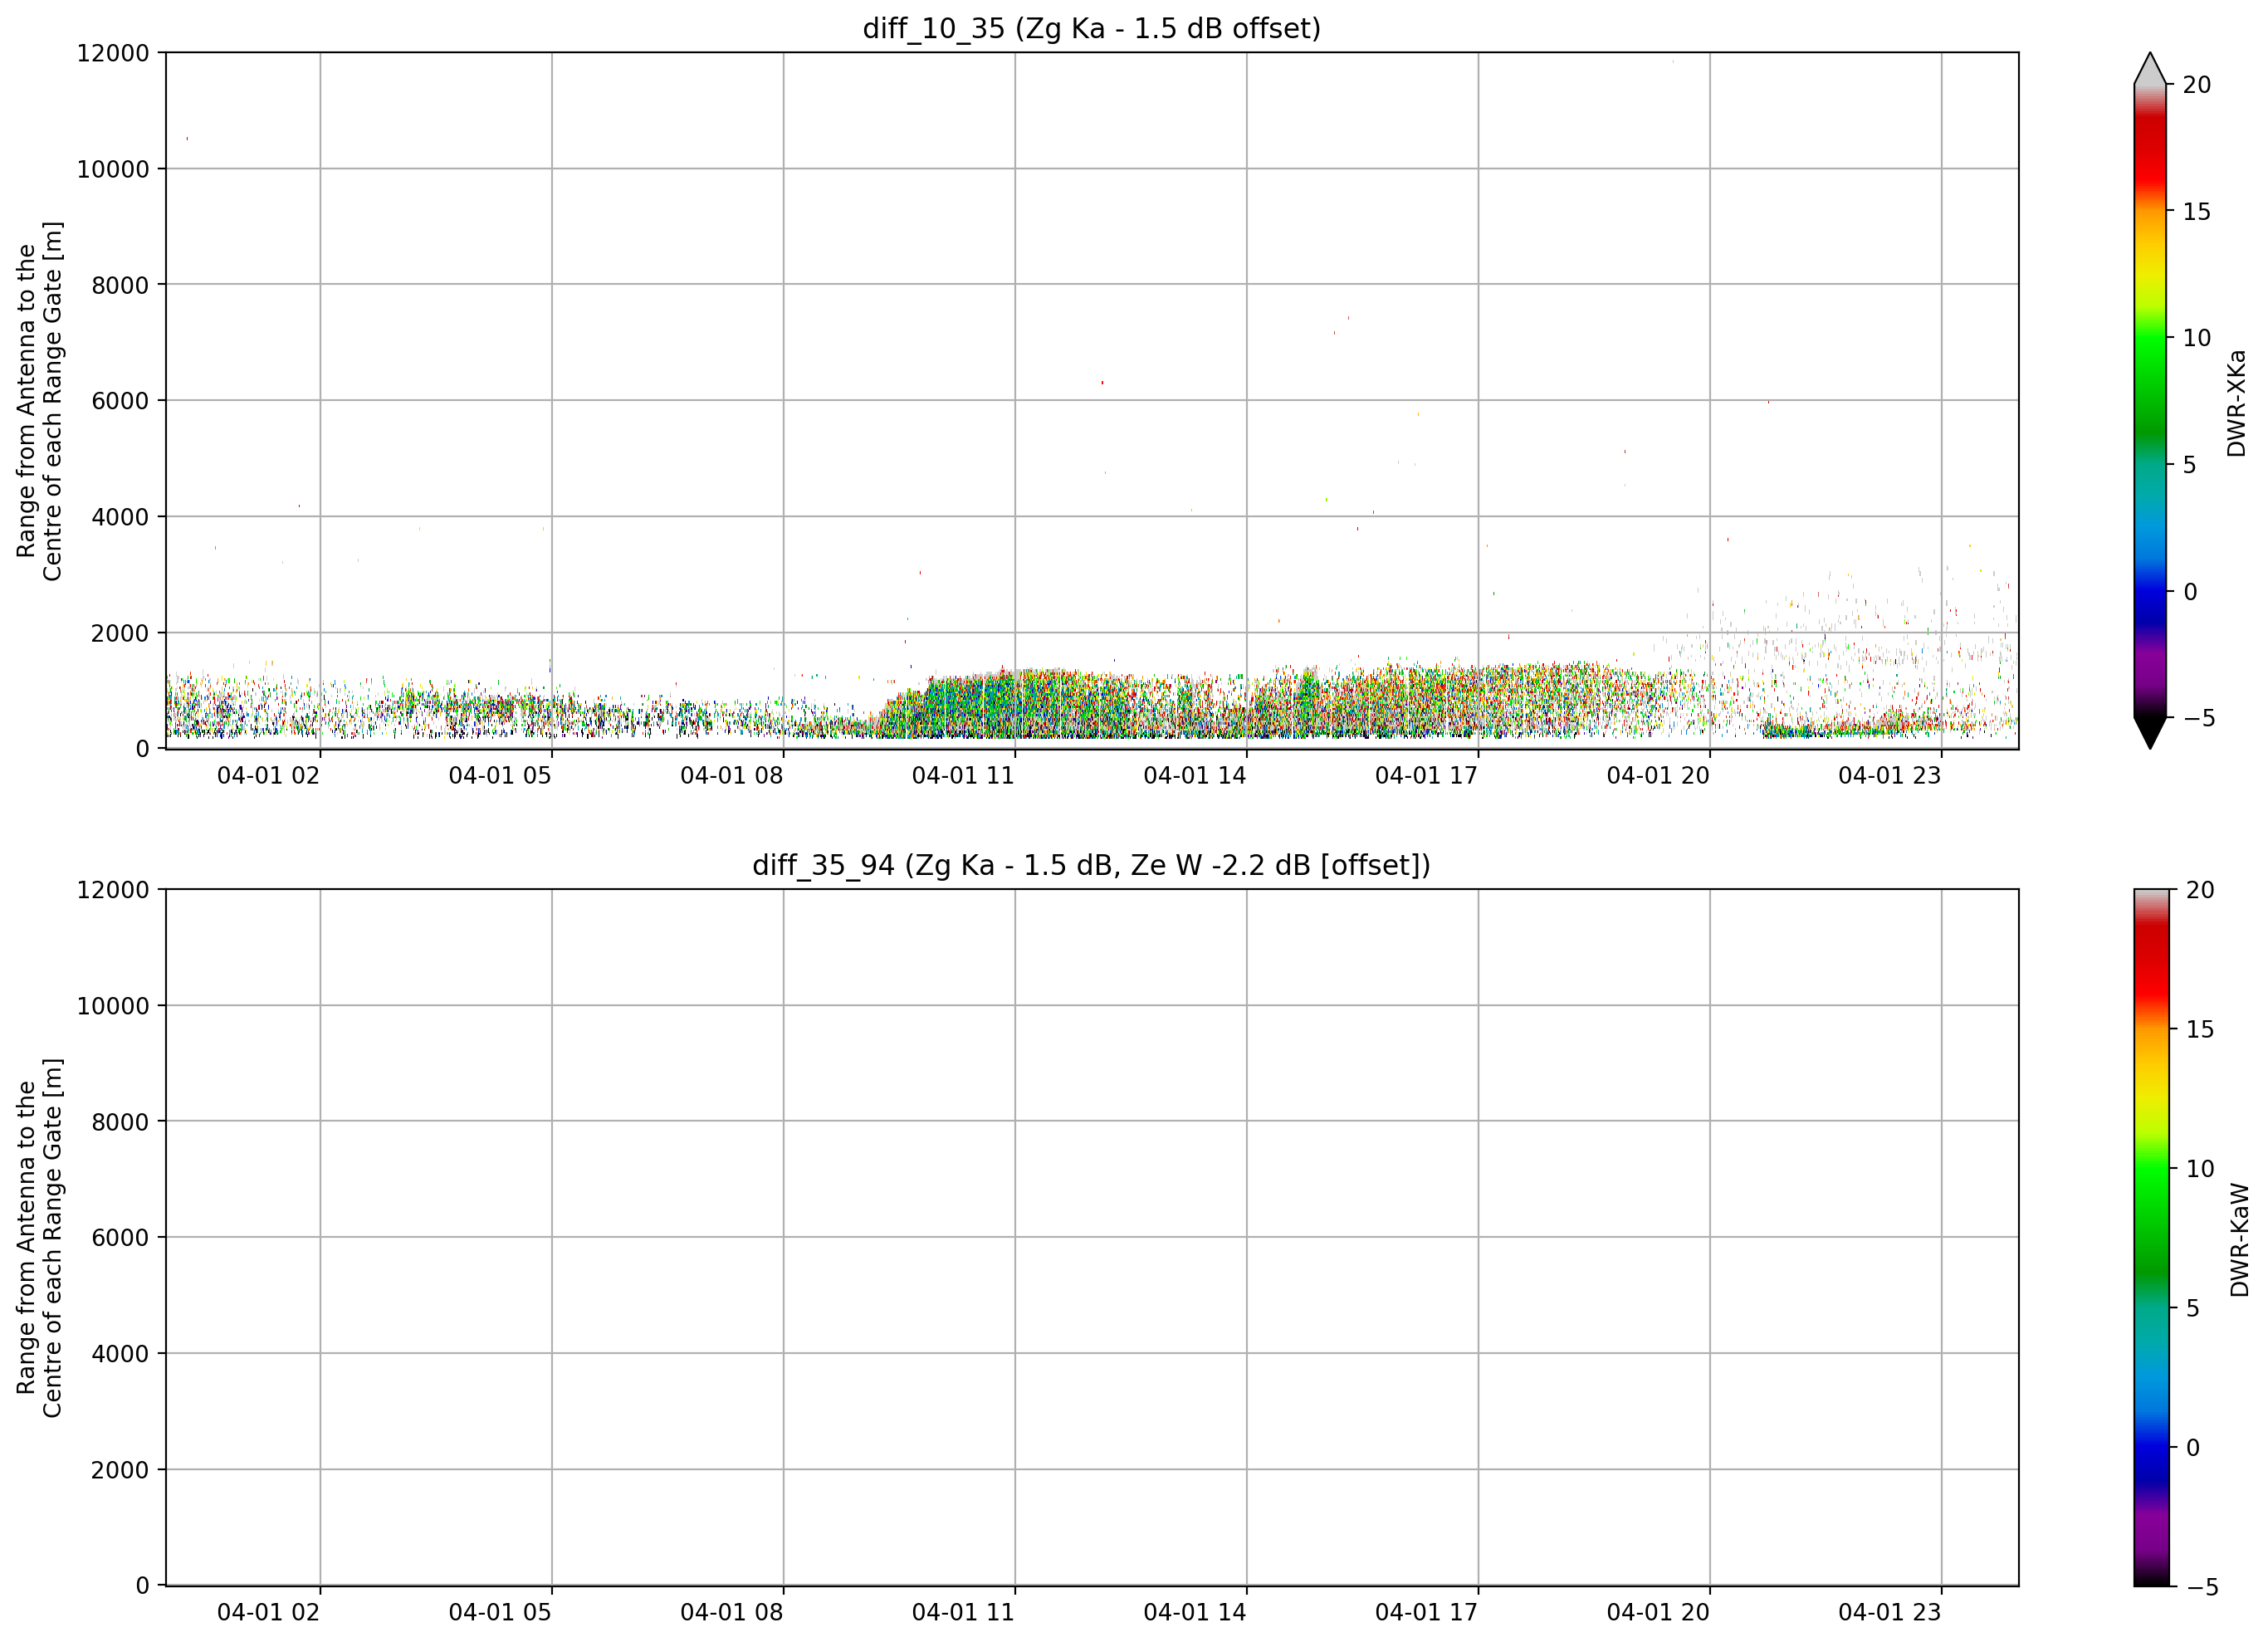Click the '04-01 23' x-tick on diff_35_94 plot
Image resolution: width=2268 pixels, height=1642 pixels.
[1890, 1612]
